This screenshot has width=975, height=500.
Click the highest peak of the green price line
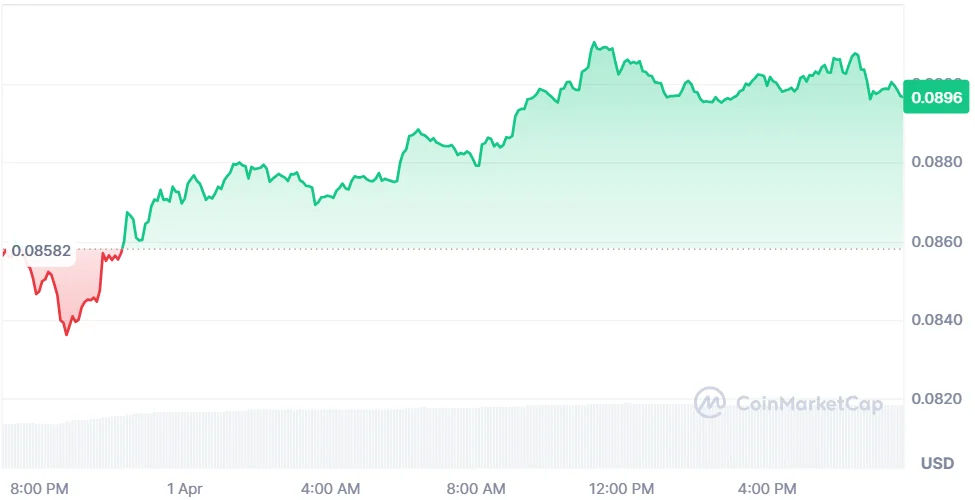[x=593, y=43]
